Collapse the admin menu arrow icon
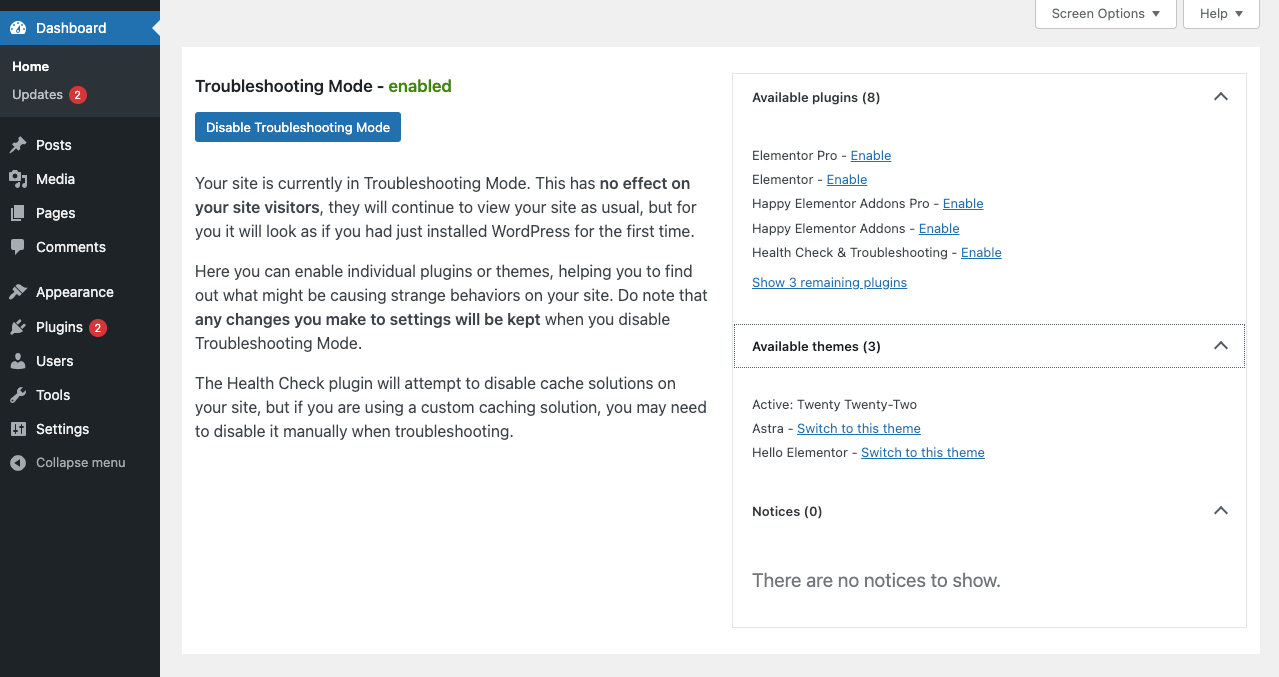 [18, 463]
